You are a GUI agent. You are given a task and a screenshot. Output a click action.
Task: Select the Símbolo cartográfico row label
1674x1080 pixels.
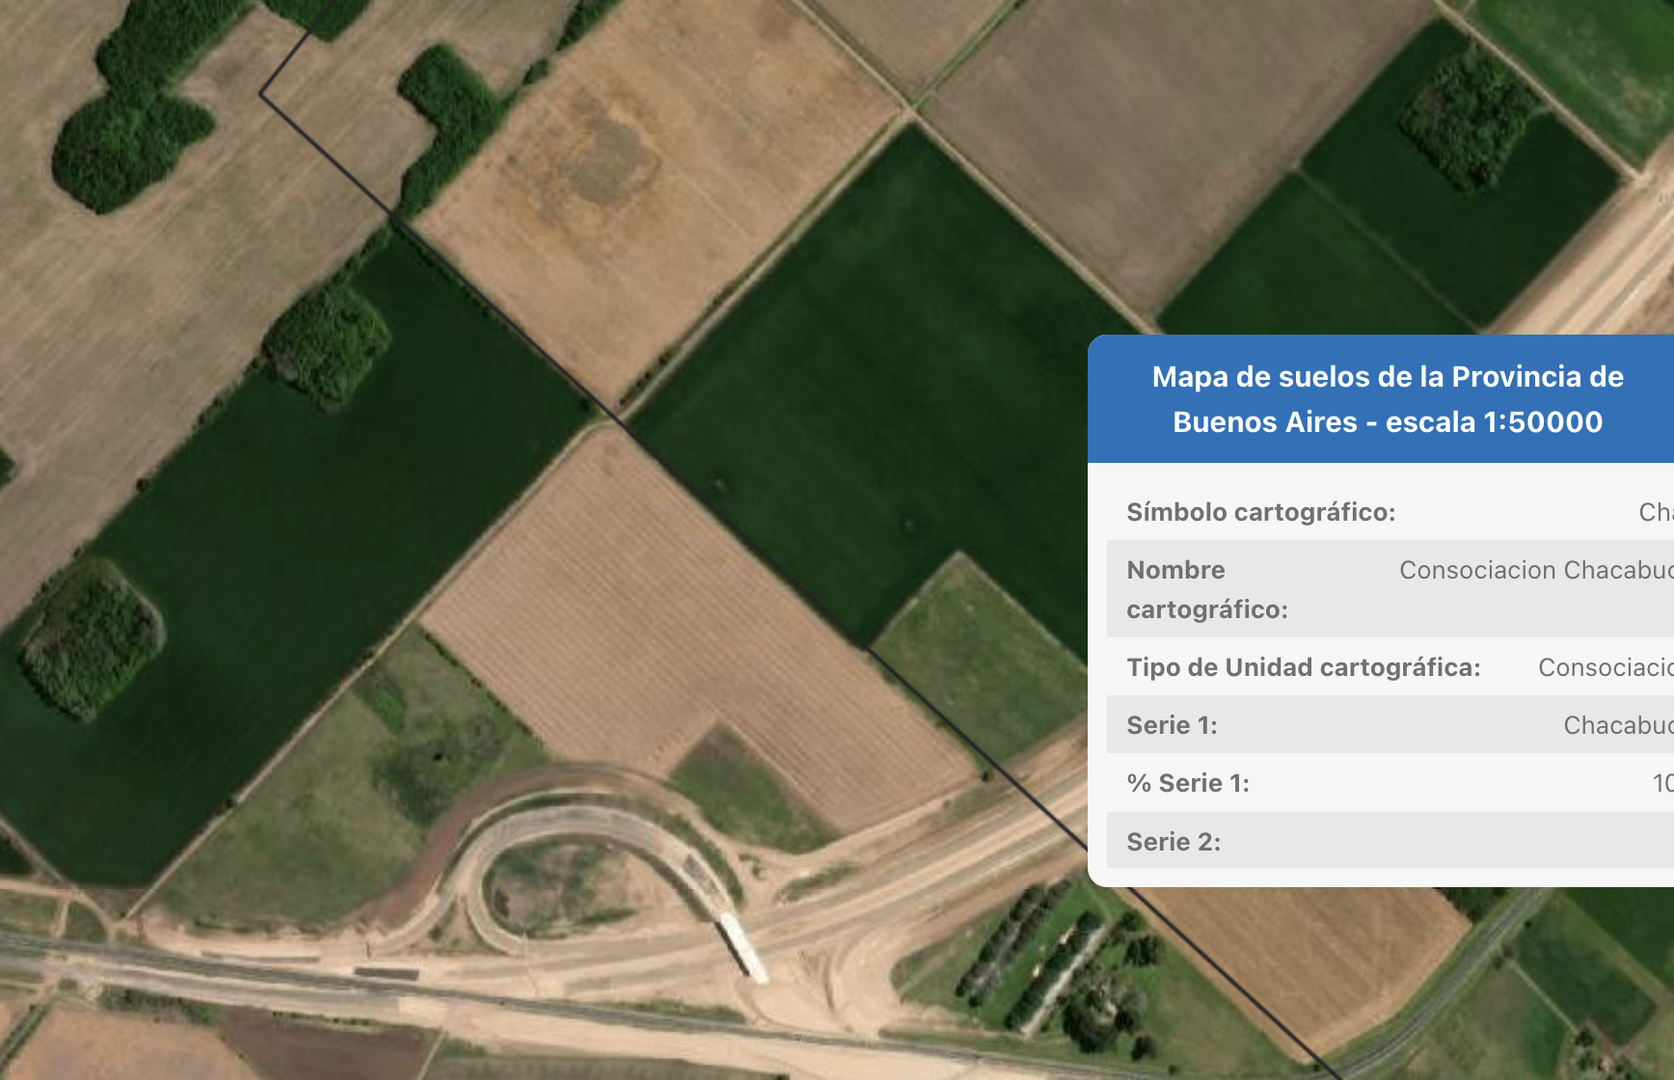point(1260,512)
